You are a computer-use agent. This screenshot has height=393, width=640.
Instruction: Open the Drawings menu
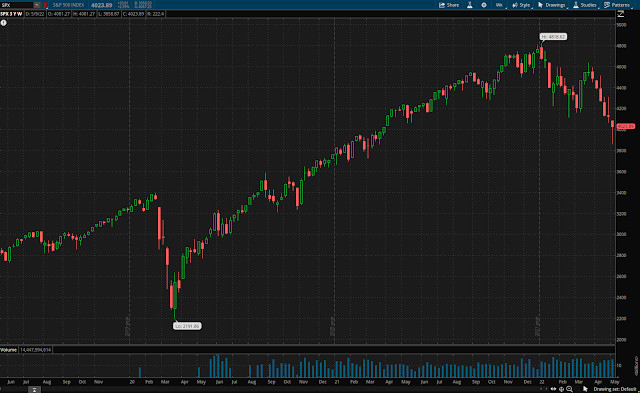[x=552, y=5]
